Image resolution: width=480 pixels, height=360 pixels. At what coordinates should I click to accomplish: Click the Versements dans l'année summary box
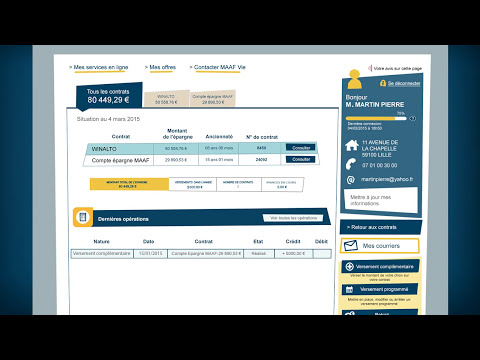tap(193, 184)
